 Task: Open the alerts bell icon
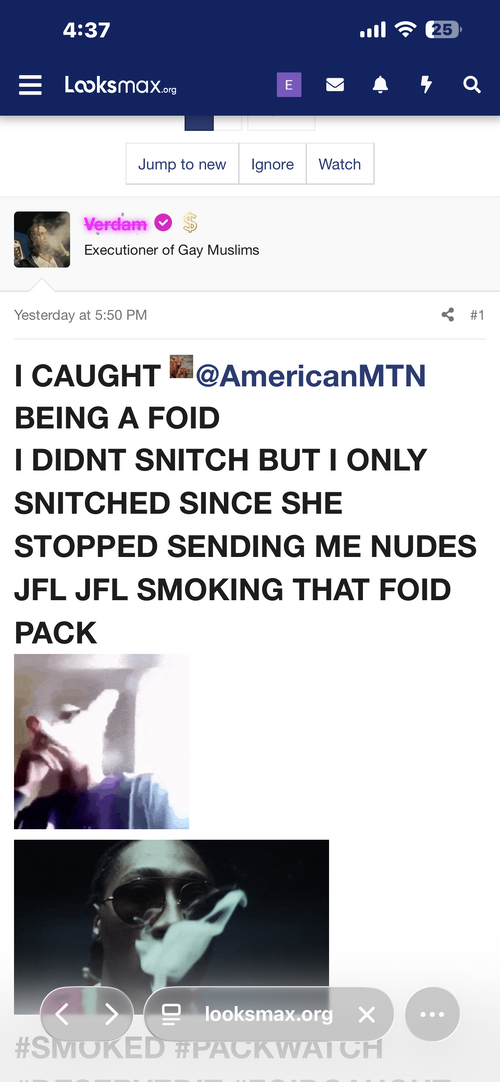(380, 85)
